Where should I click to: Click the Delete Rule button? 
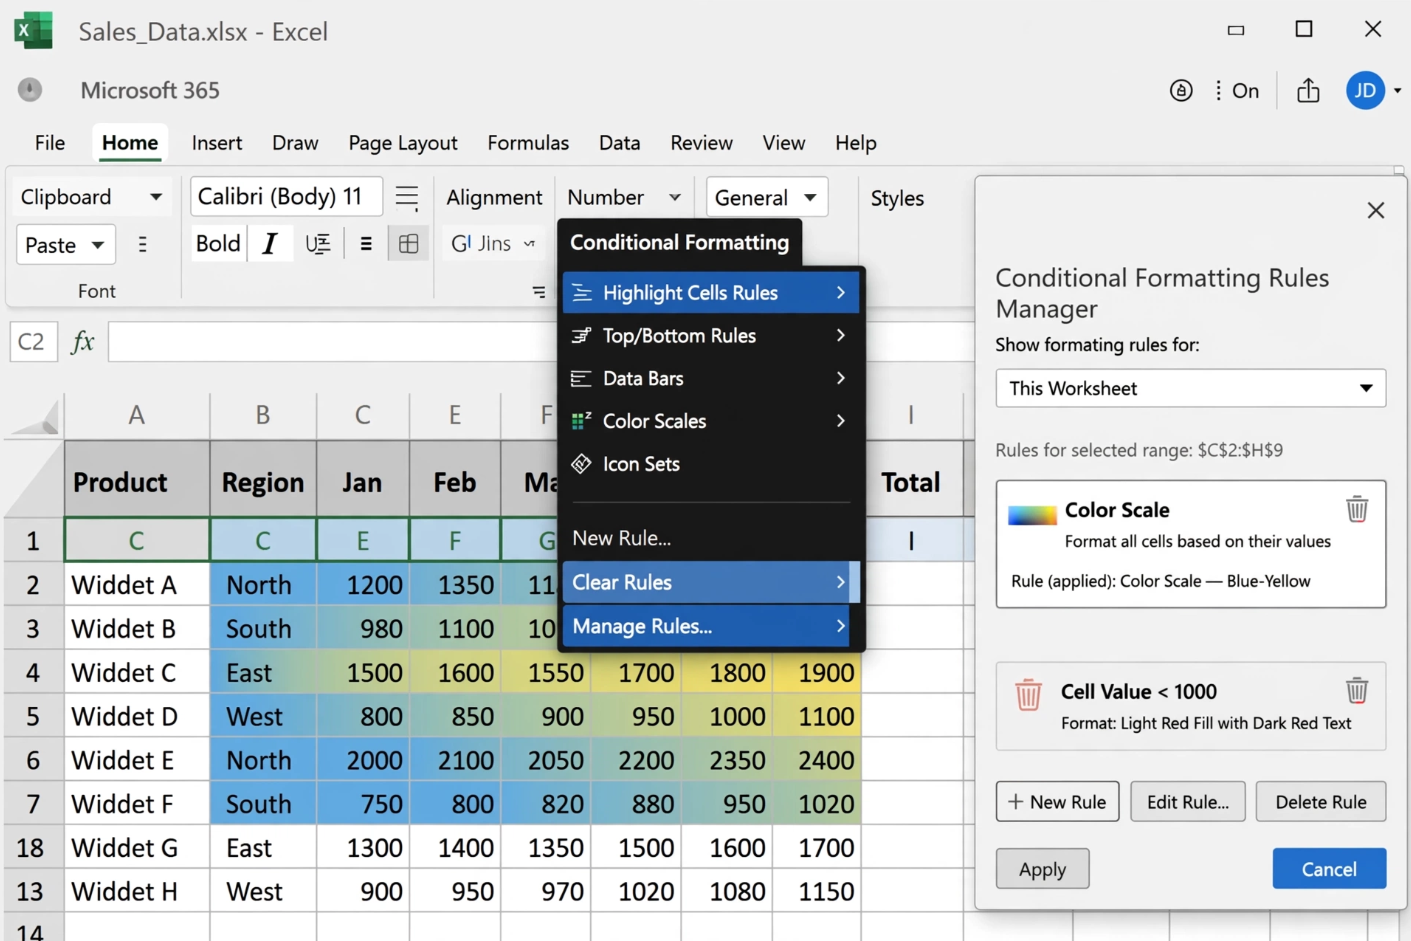tap(1321, 802)
